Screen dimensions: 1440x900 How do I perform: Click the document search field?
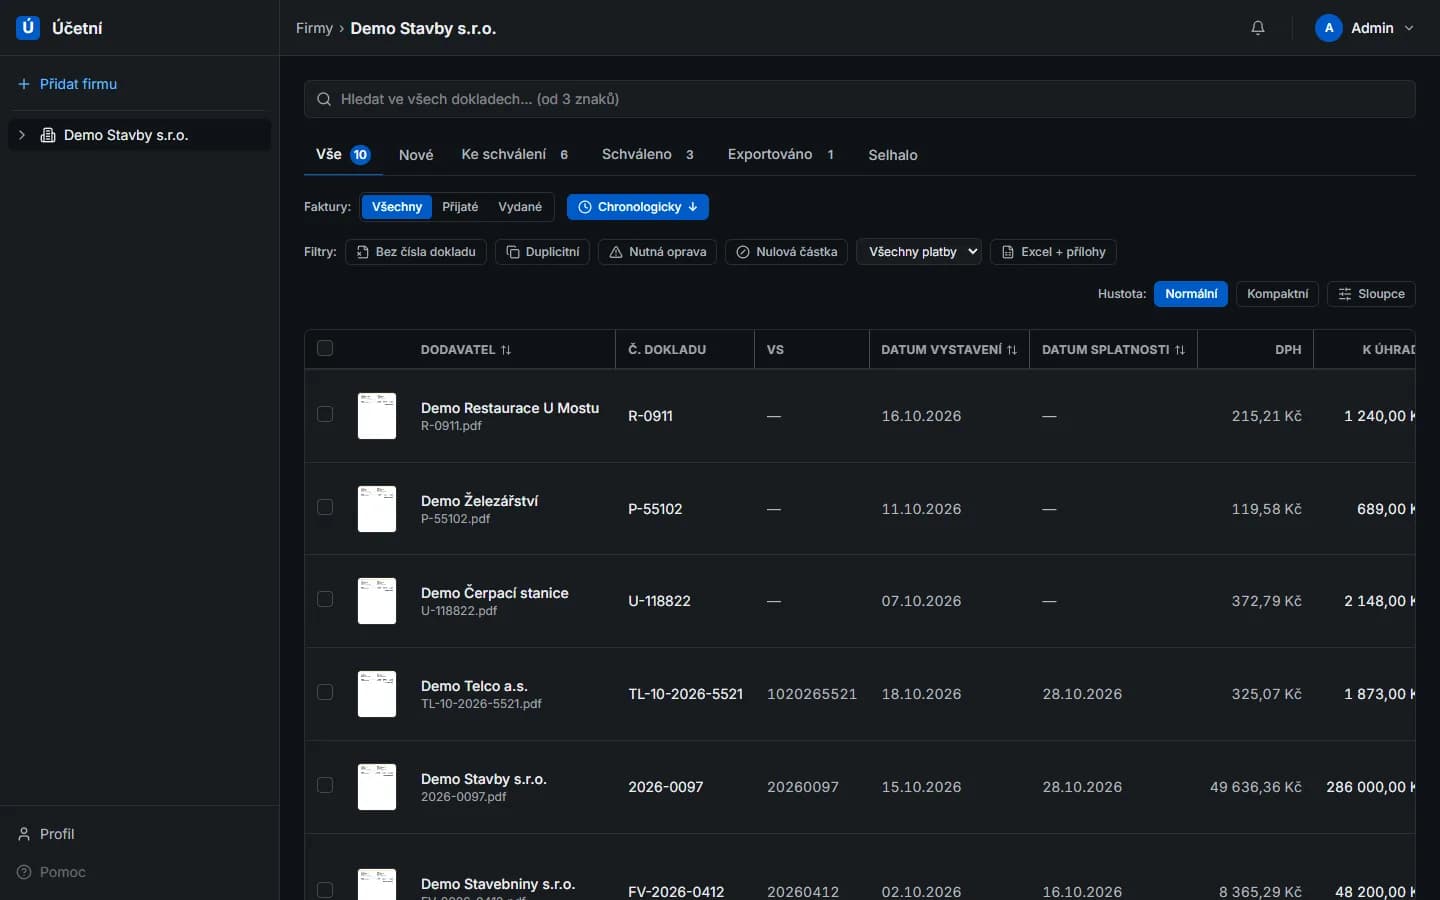point(860,99)
